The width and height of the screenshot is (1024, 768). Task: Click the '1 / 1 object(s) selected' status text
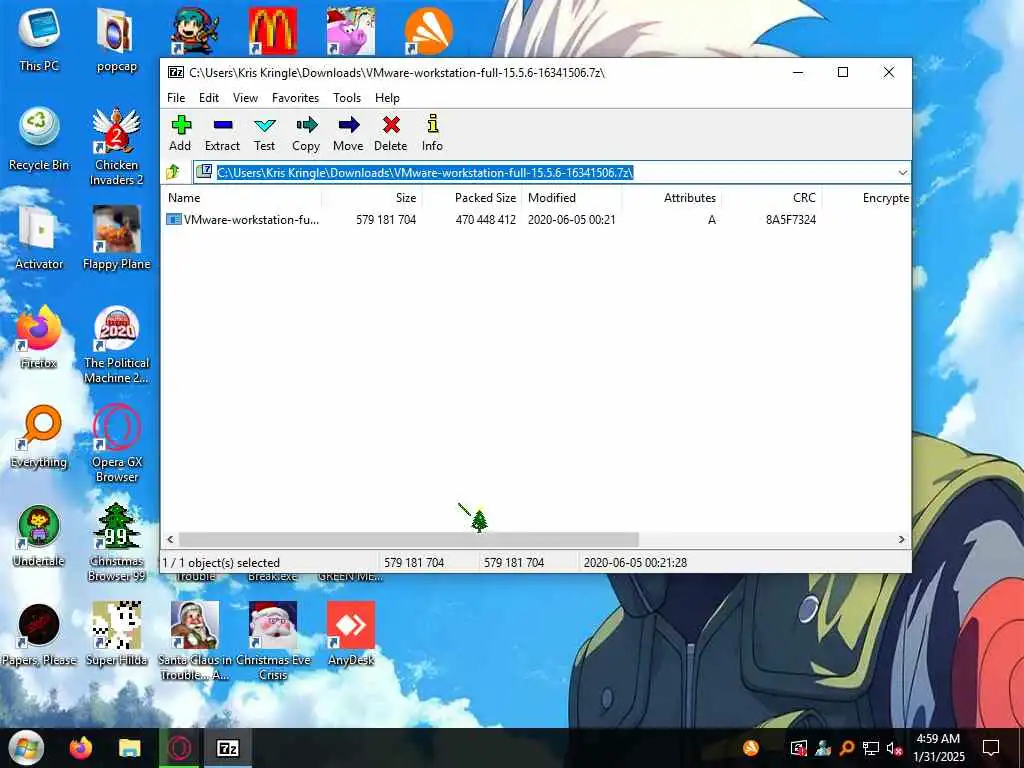221,562
